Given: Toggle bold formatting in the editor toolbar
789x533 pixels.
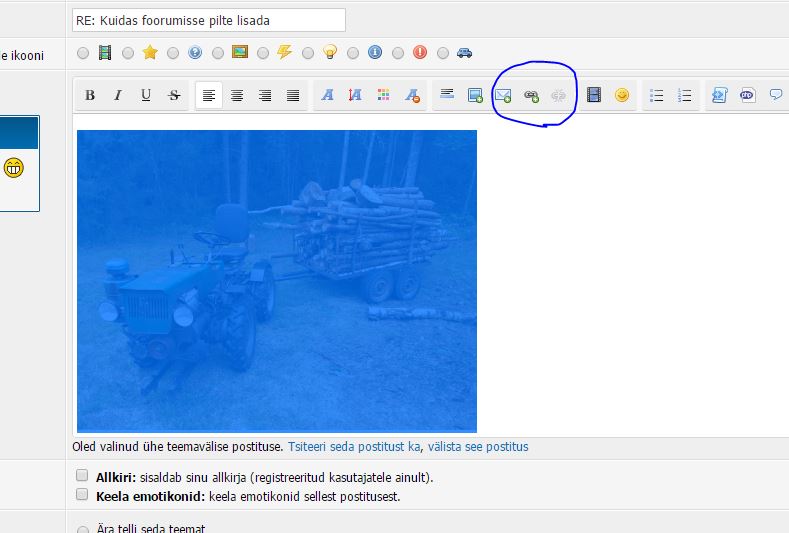Looking at the screenshot, I should click(x=90, y=96).
